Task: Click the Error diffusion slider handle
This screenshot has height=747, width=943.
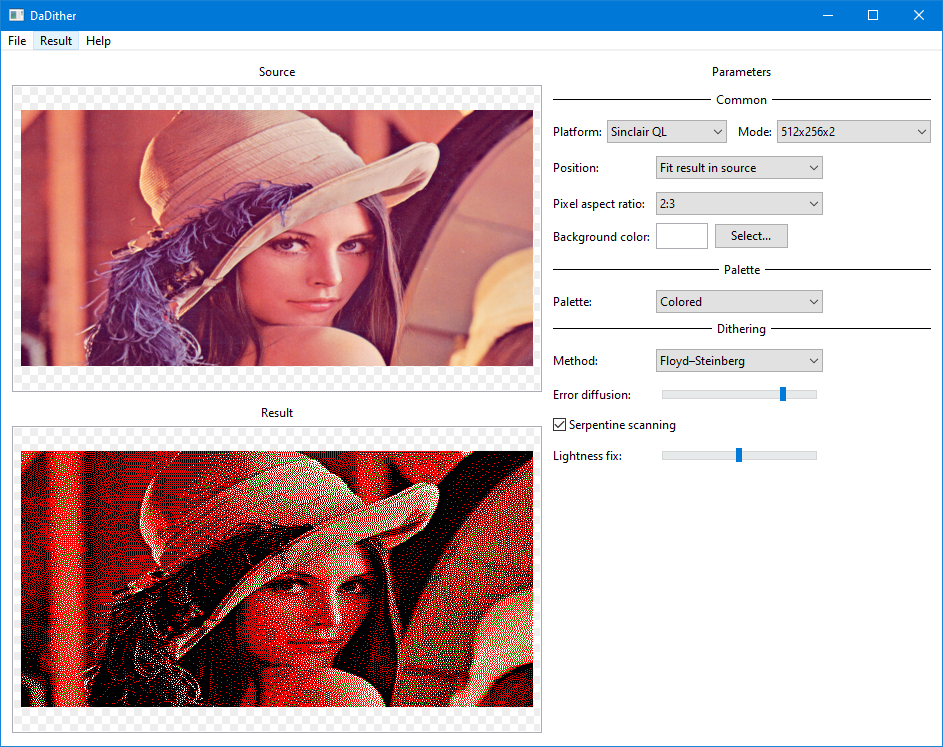Action: pos(783,394)
